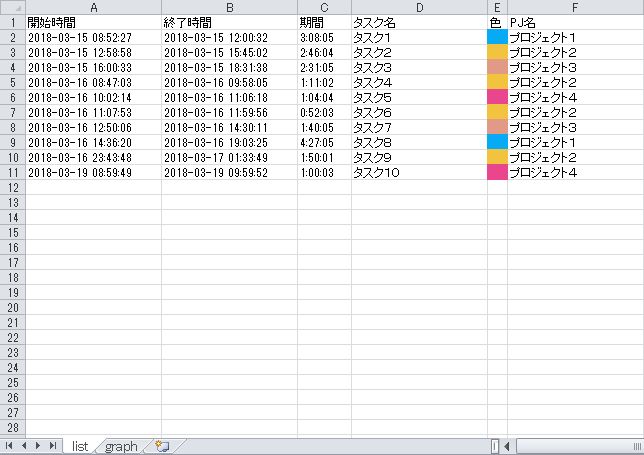Select cell タスク1
The height and width of the screenshot is (455, 644).
click(x=419, y=37)
